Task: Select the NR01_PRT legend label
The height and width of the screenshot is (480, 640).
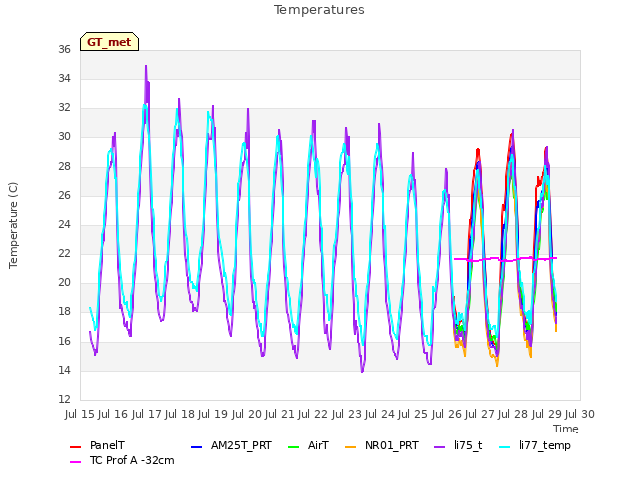Action: coord(392,445)
